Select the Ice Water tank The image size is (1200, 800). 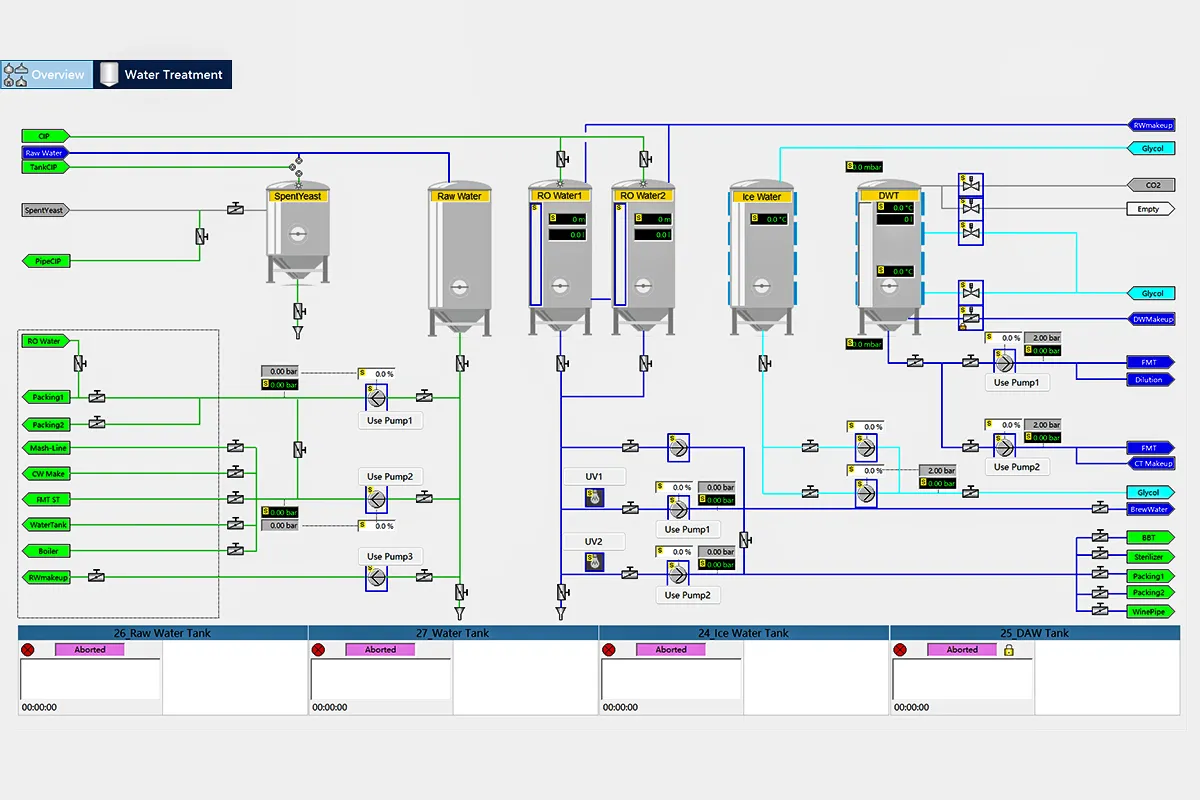pyautogui.click(x=762, y=258)
